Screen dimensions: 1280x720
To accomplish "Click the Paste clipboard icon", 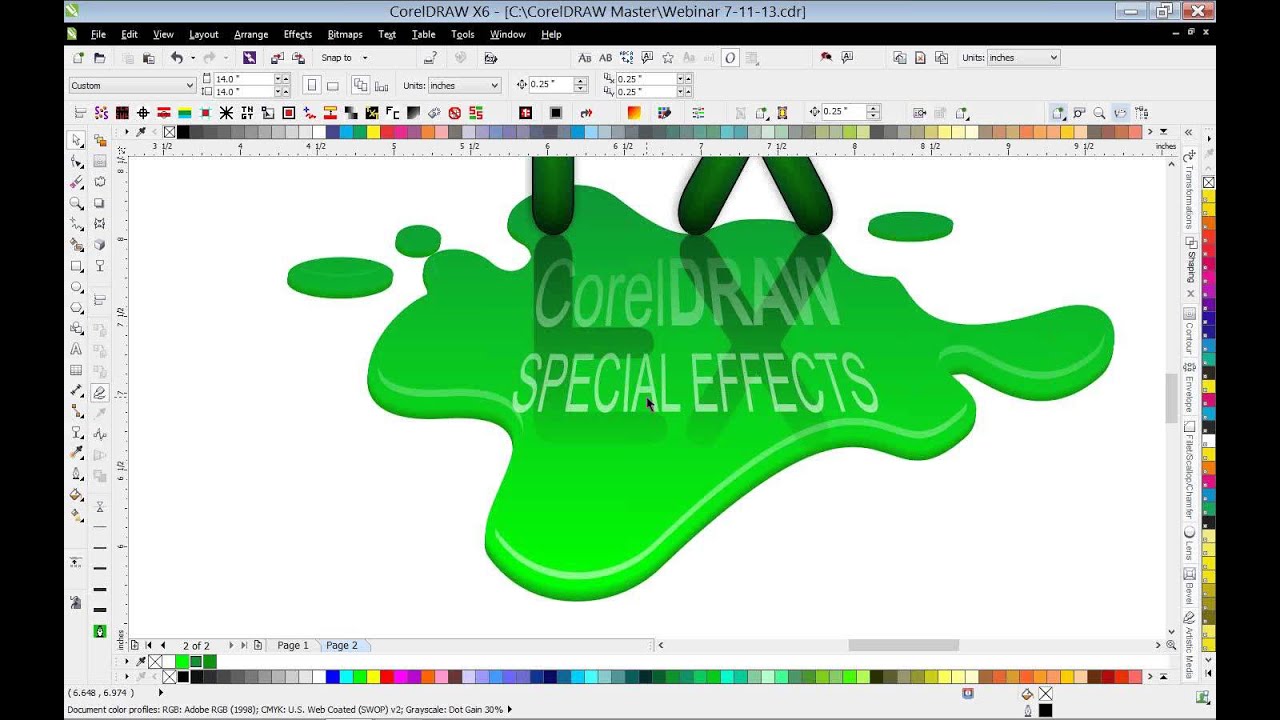I will (149, 58).
